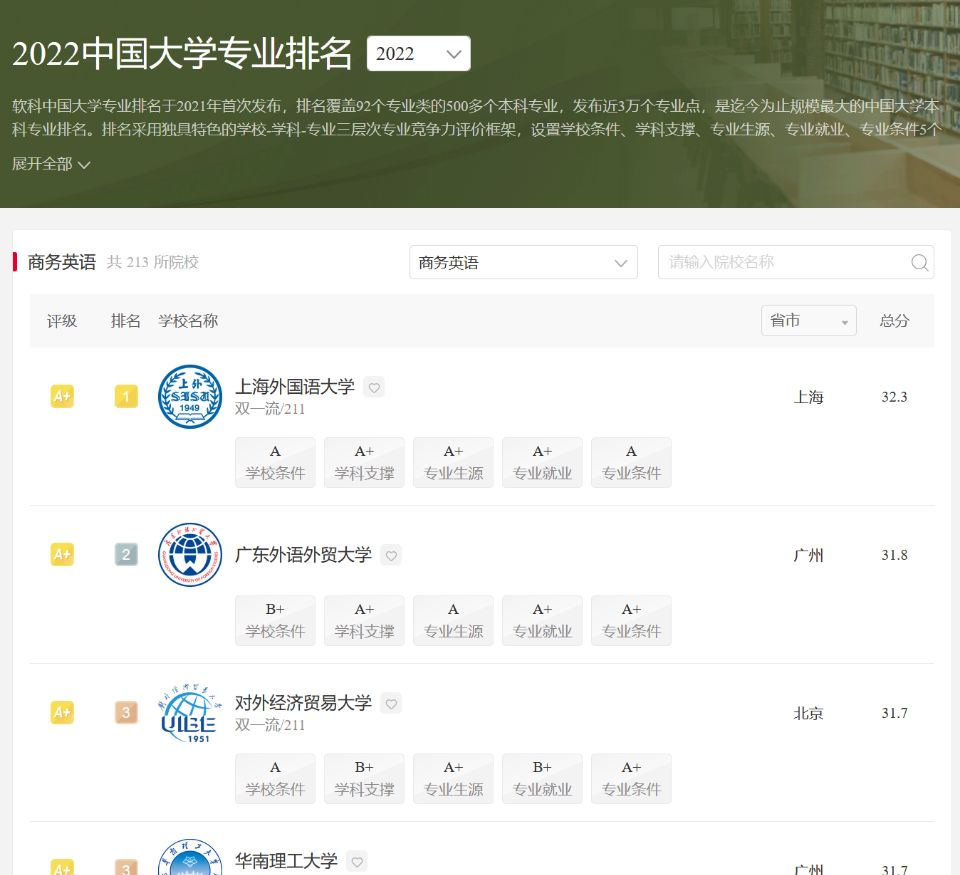
Task: Click 专业条件 A+ card of 广东外语外贸大学
Action: click(631, 621)
